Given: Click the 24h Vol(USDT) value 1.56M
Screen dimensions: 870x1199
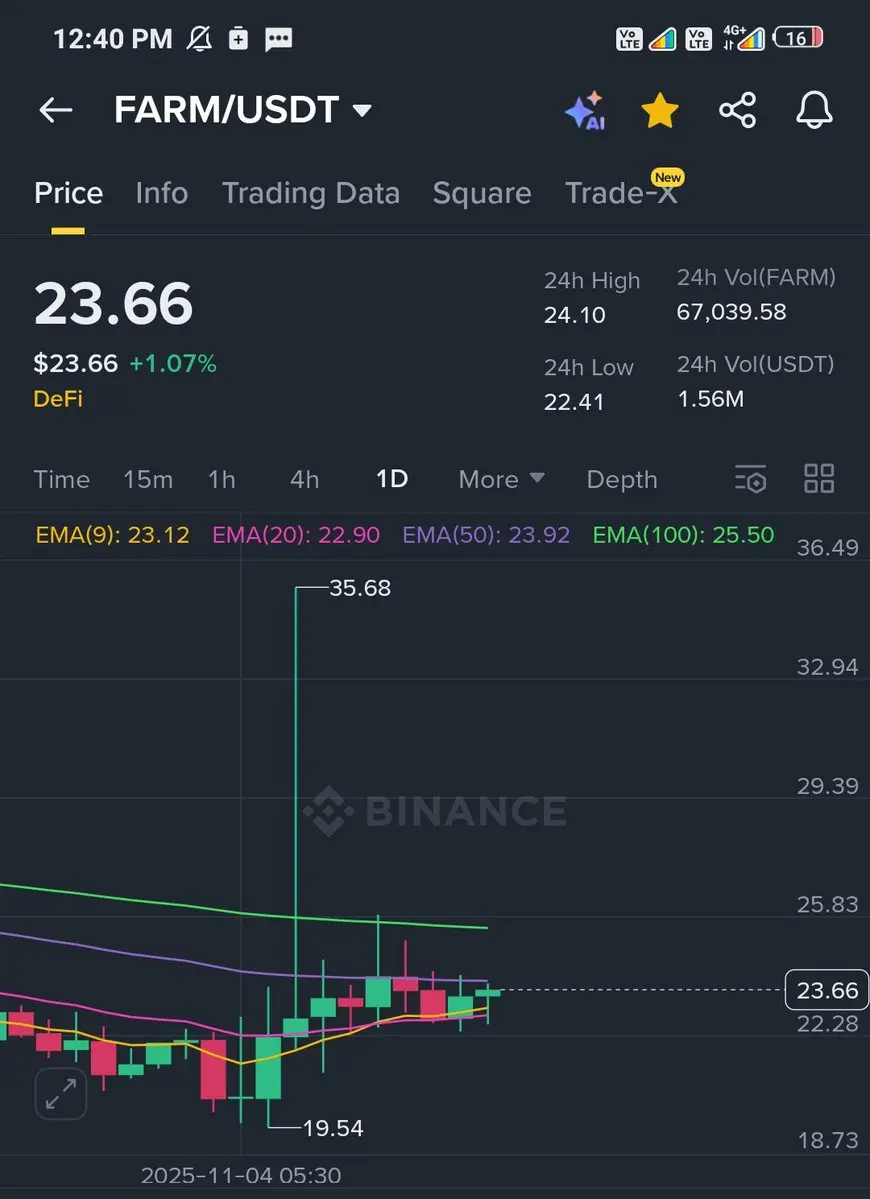Looking at the screenshot, I should [x=710, y=398].
